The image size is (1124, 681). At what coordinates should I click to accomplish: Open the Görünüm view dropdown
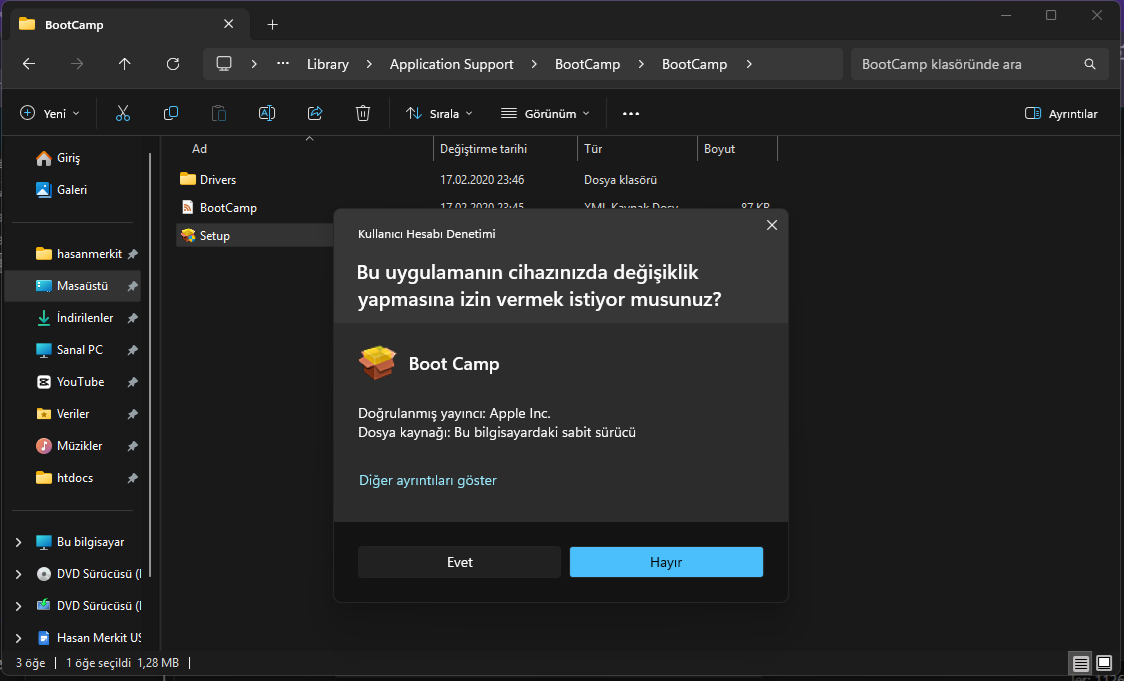[546, 113]
